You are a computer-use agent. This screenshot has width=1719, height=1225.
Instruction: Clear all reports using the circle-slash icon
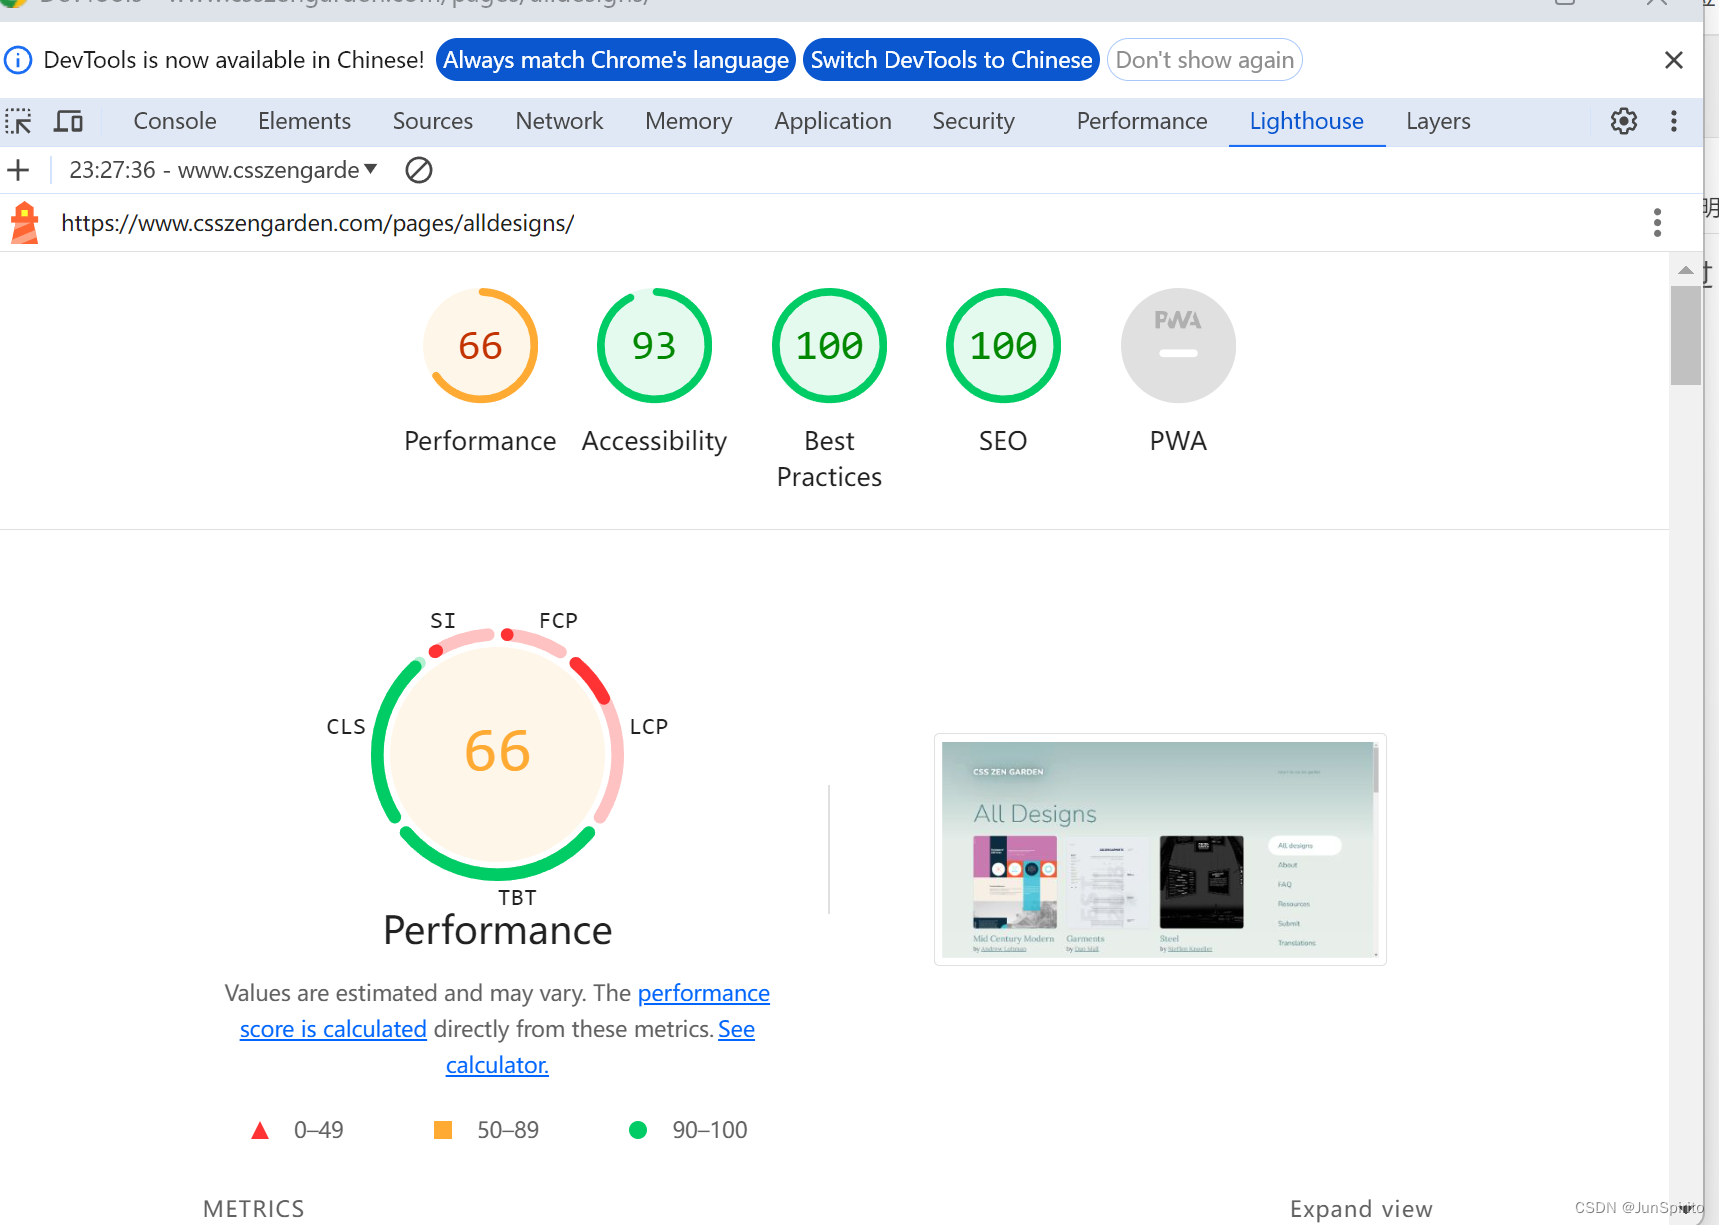(x=419, y=170)
